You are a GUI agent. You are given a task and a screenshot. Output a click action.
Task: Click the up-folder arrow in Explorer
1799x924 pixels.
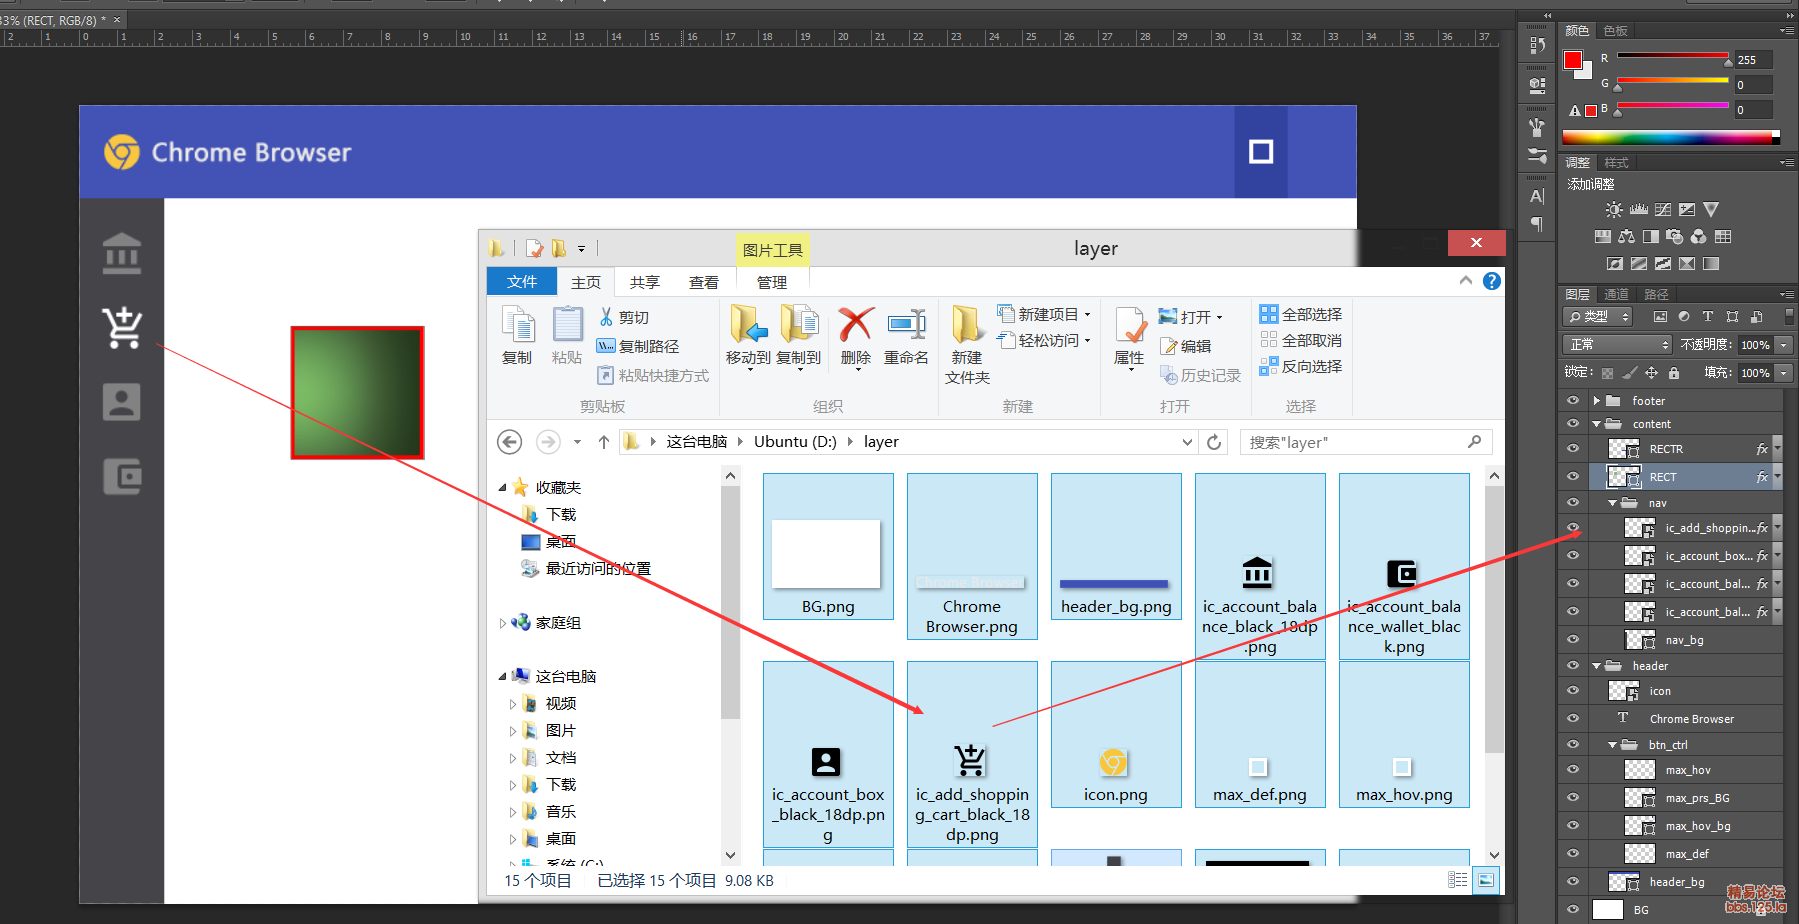click(604, 442)
